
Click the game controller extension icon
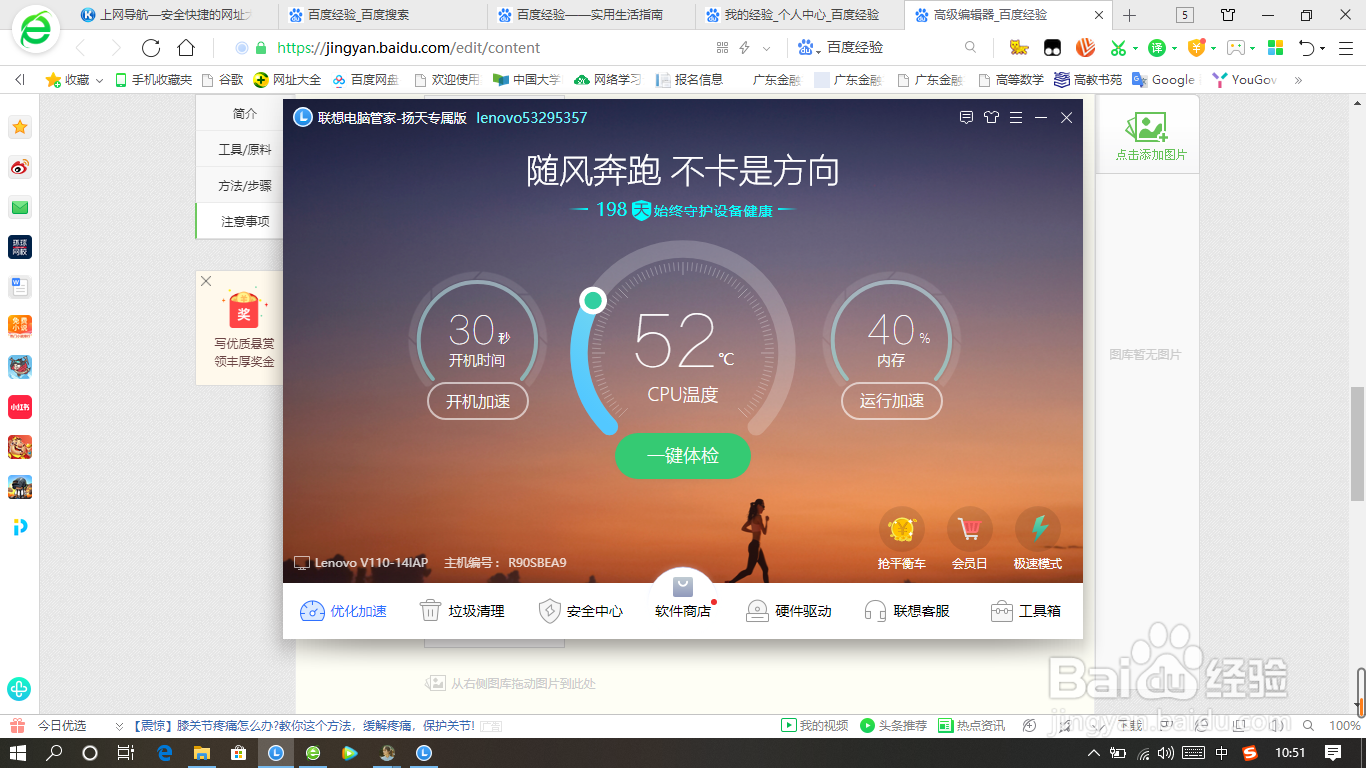click(1237, 48)
